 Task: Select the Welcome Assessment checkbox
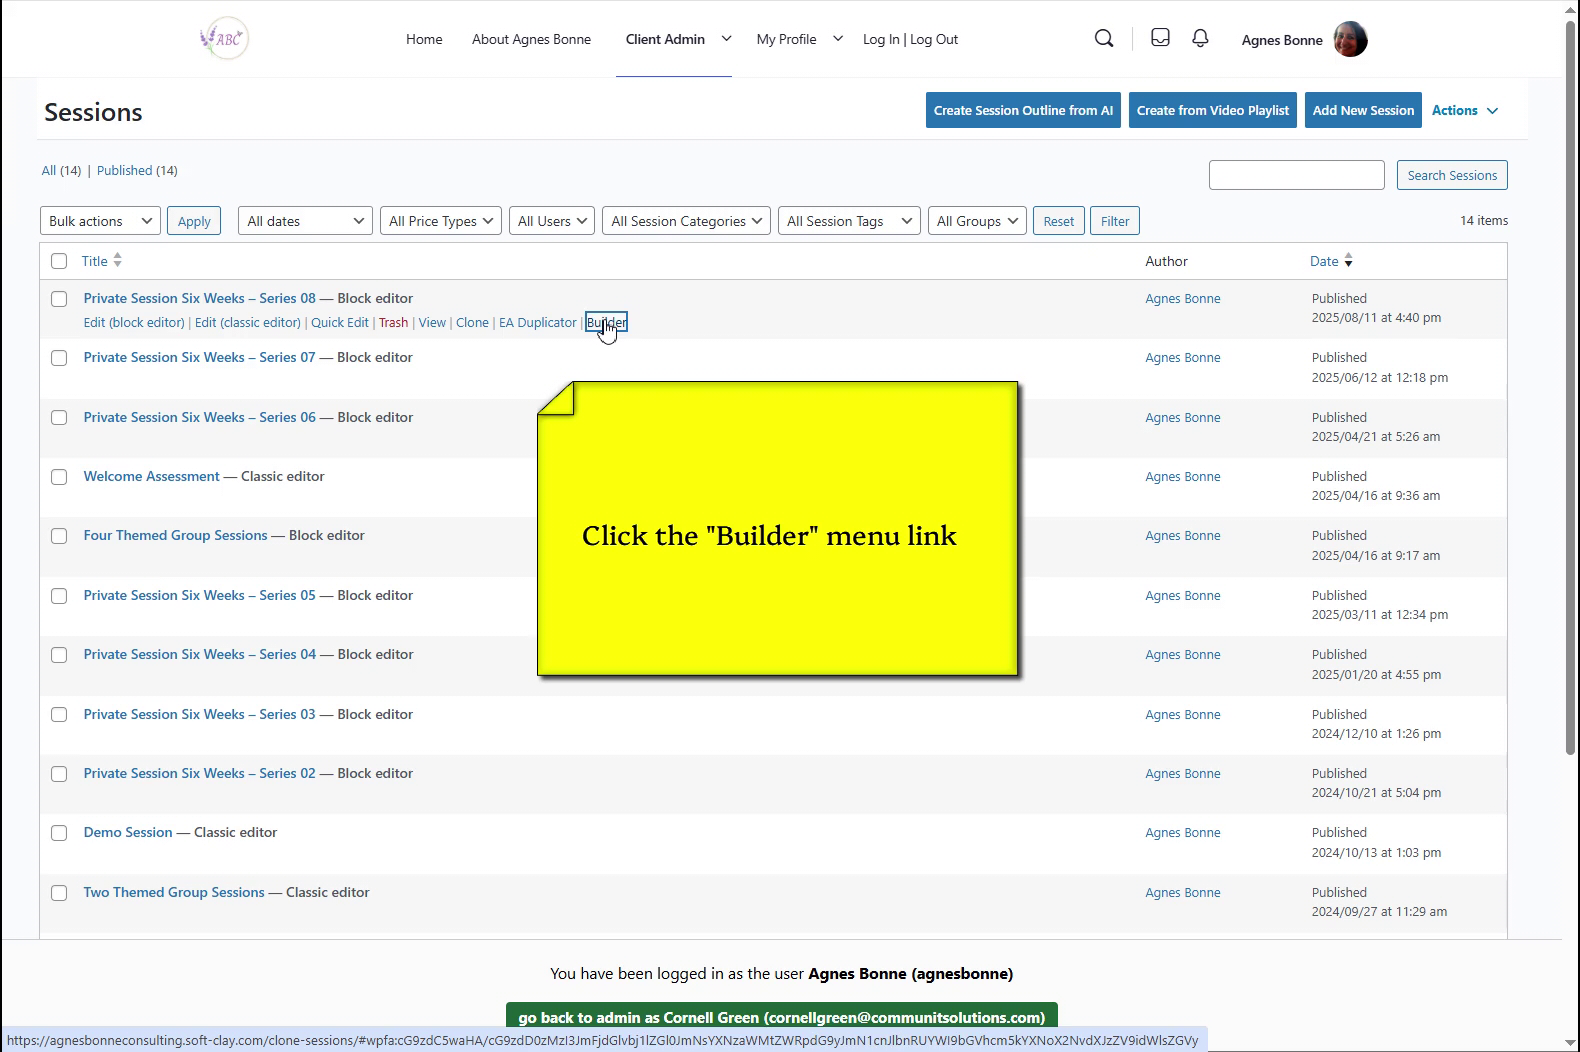[x=59, y=477]
